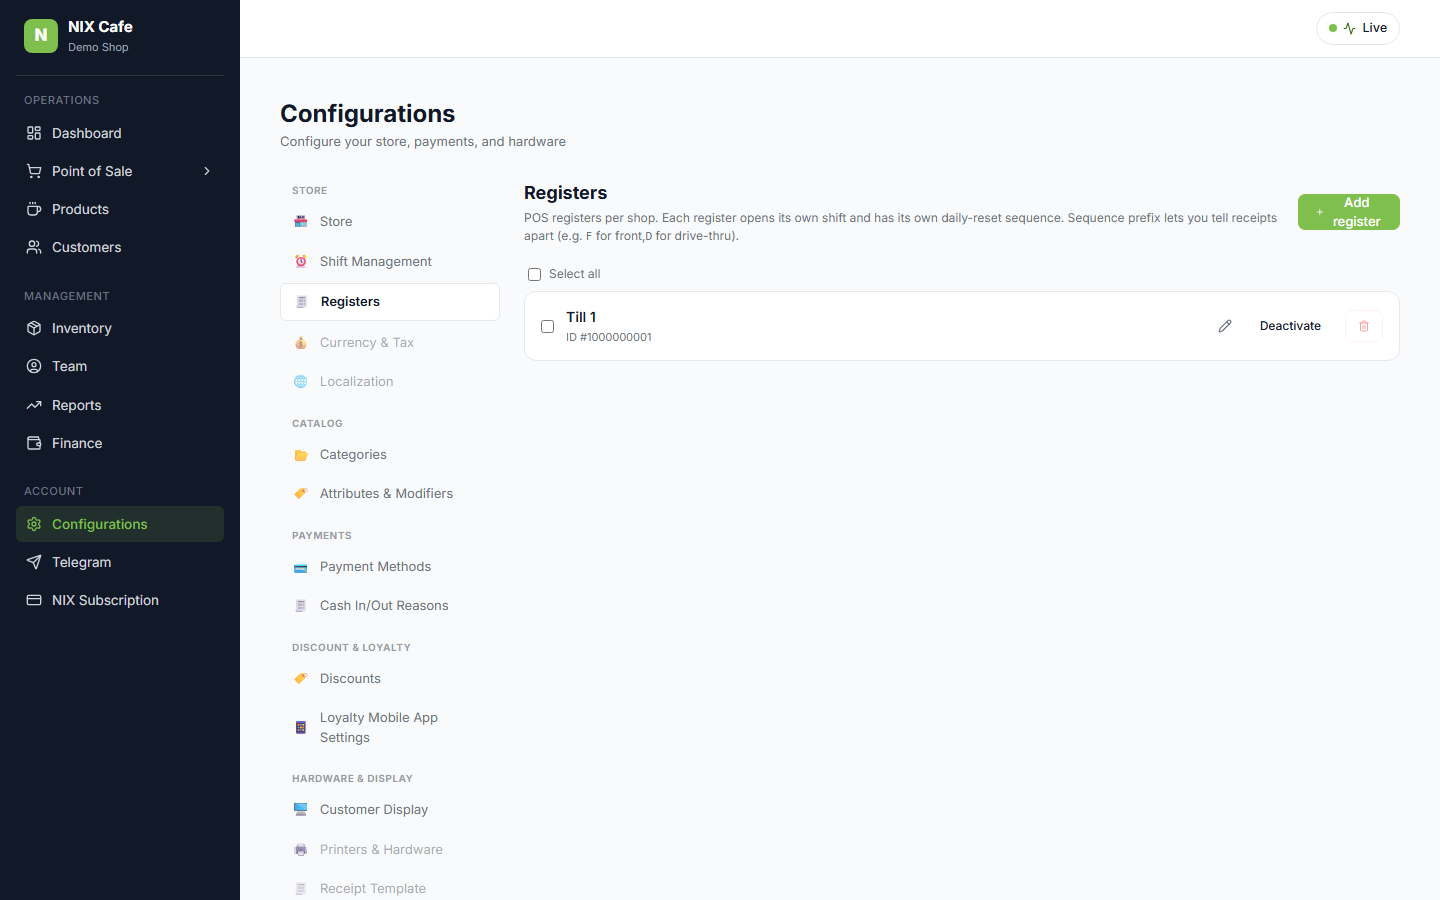Screen dimensions: 1440x900
Task: Click the Printers & Hardware printer icon
Action: (301, 850)
